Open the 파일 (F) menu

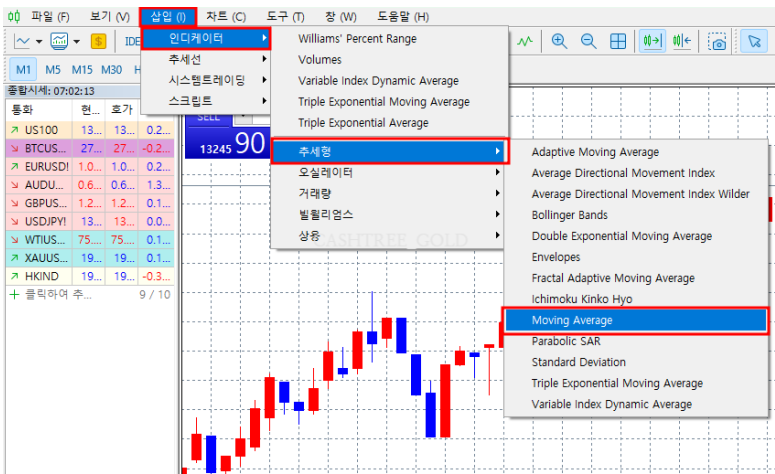[x=50, y=17]
